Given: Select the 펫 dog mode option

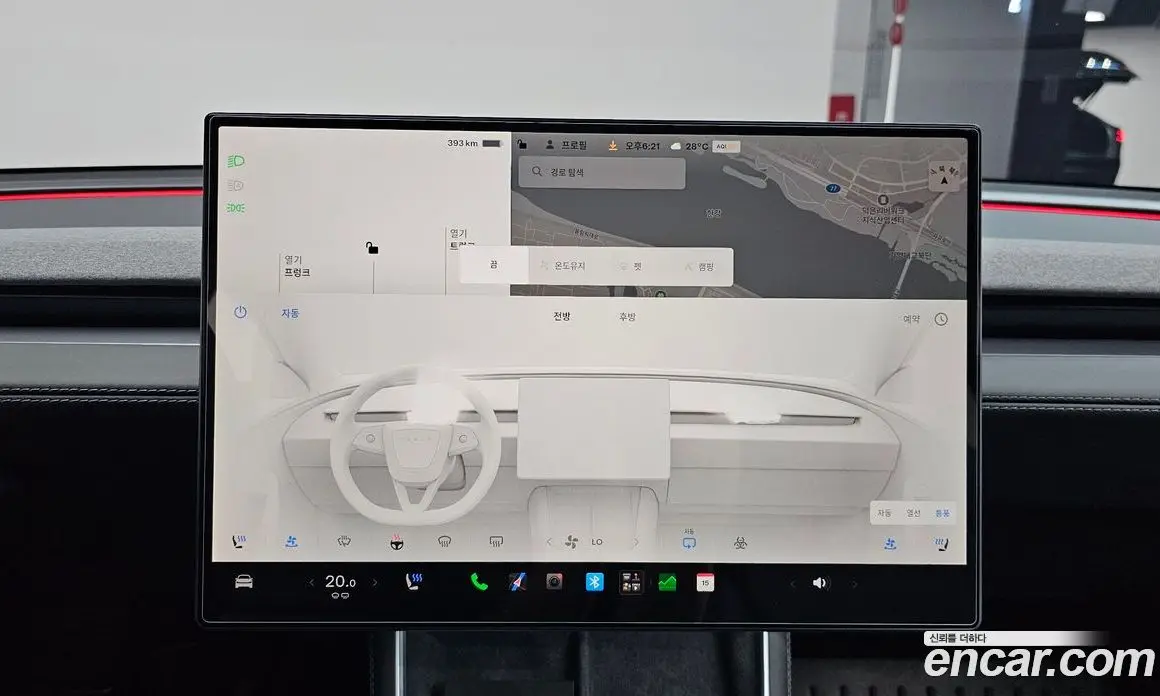Looking at the screenshot, I should coord(631,266).
